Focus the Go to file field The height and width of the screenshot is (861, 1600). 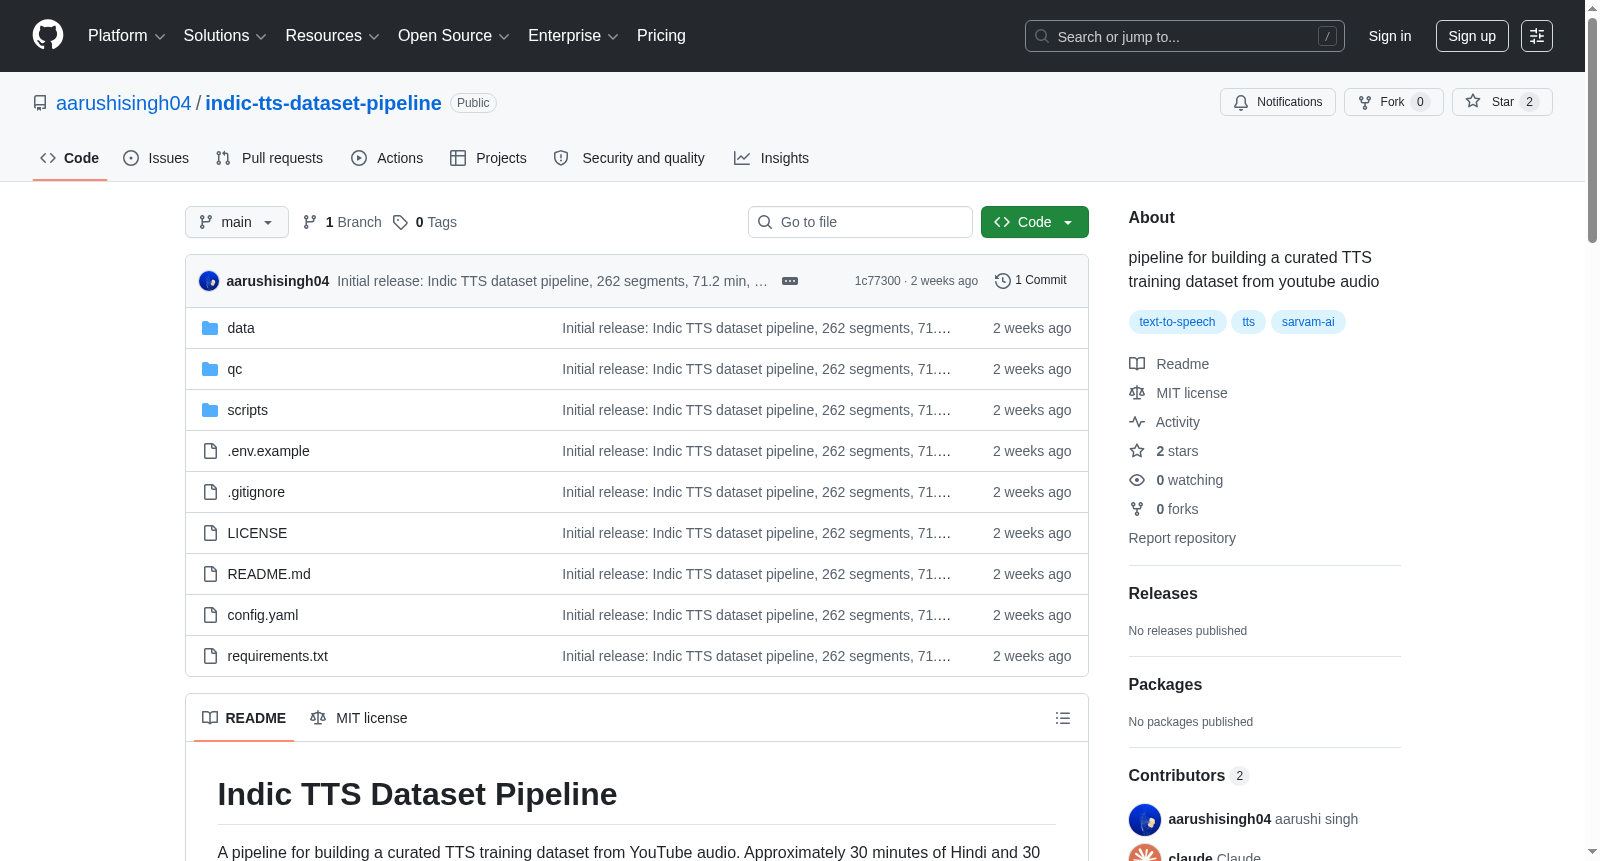(x=860, y=222)
